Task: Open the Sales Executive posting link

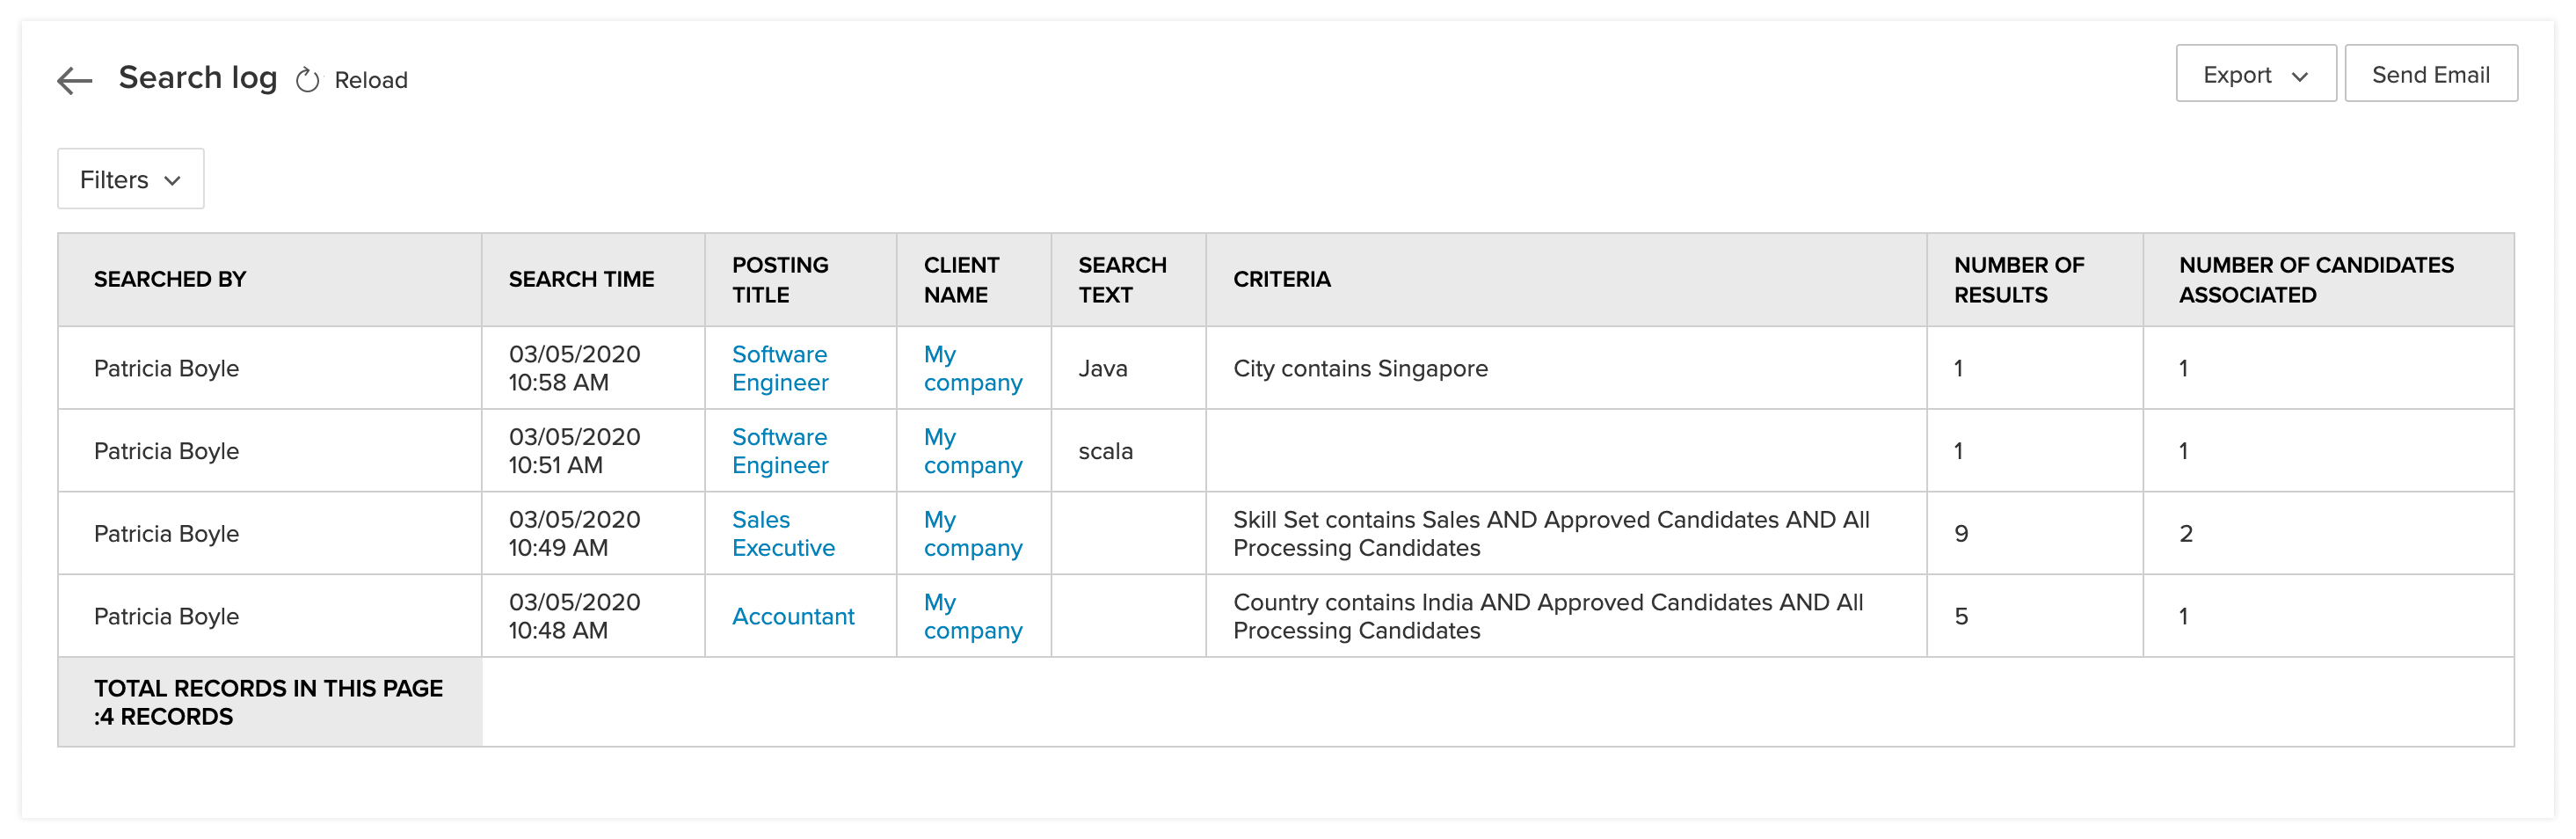Action: coord(783,534)
